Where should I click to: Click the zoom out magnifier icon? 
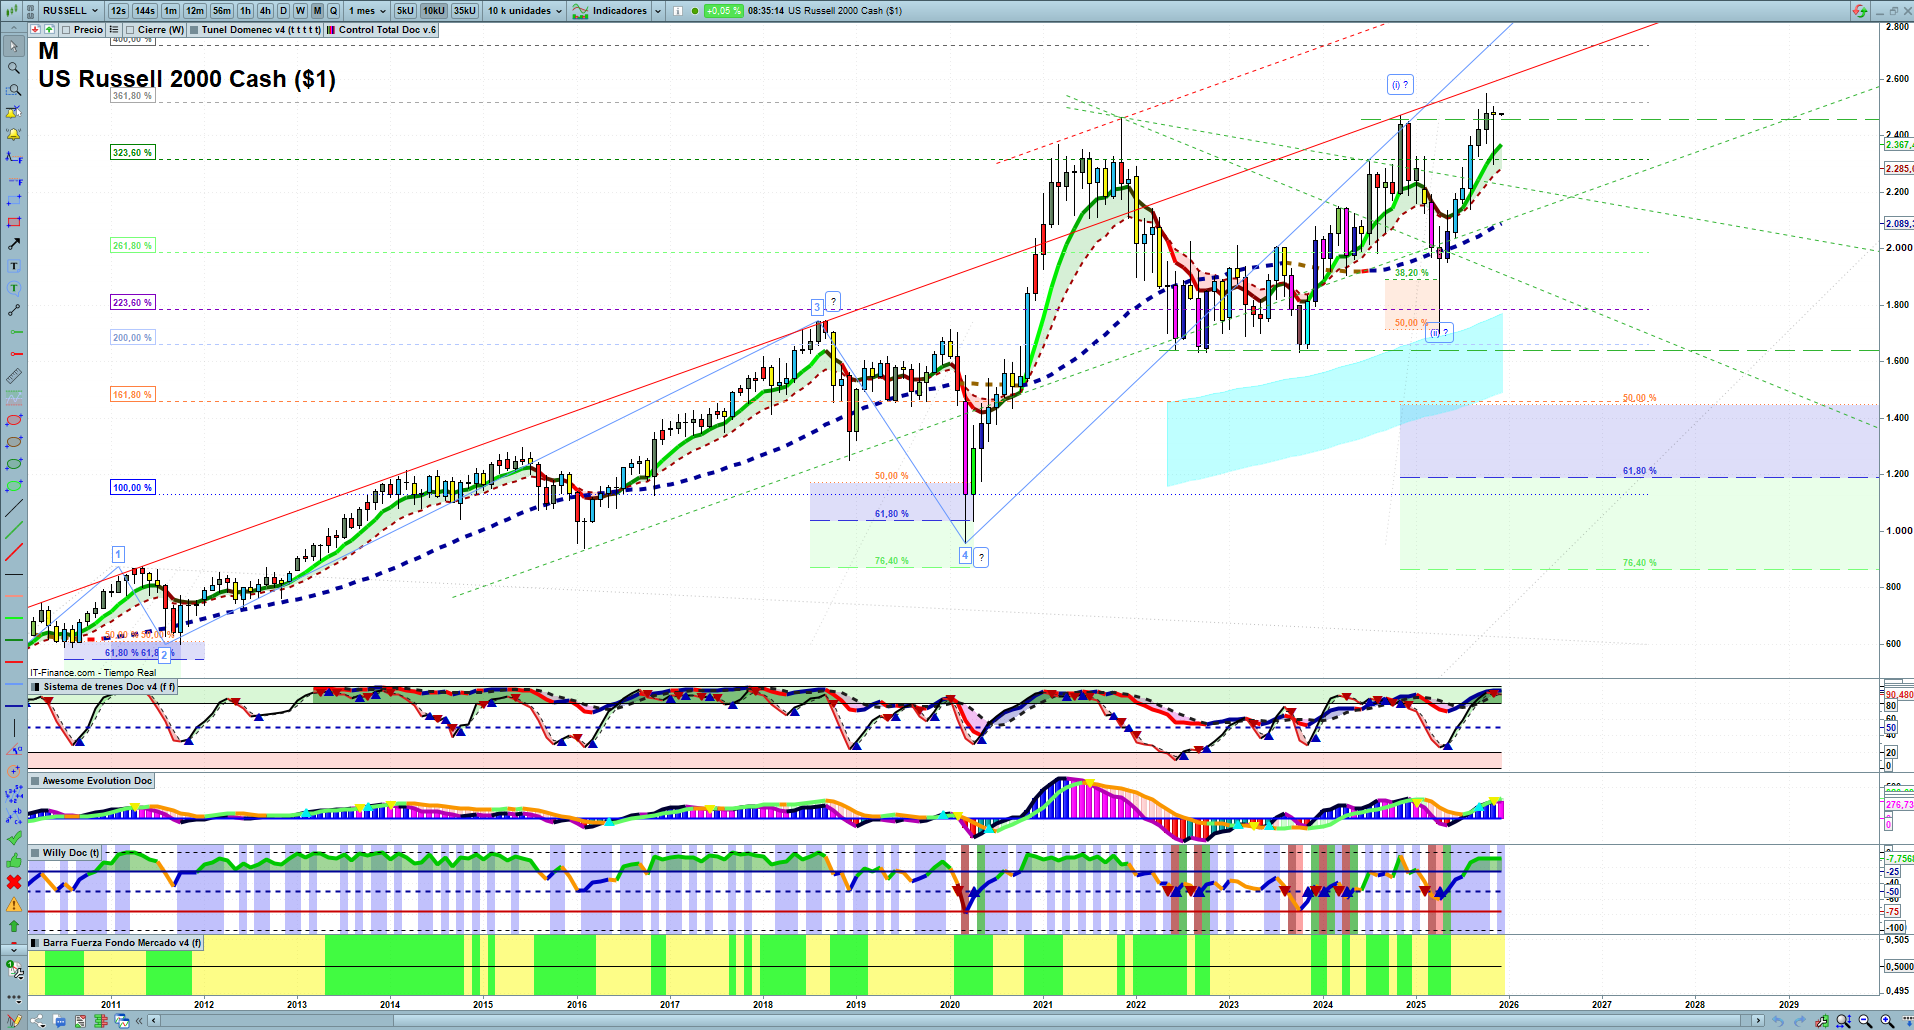1865,1021
